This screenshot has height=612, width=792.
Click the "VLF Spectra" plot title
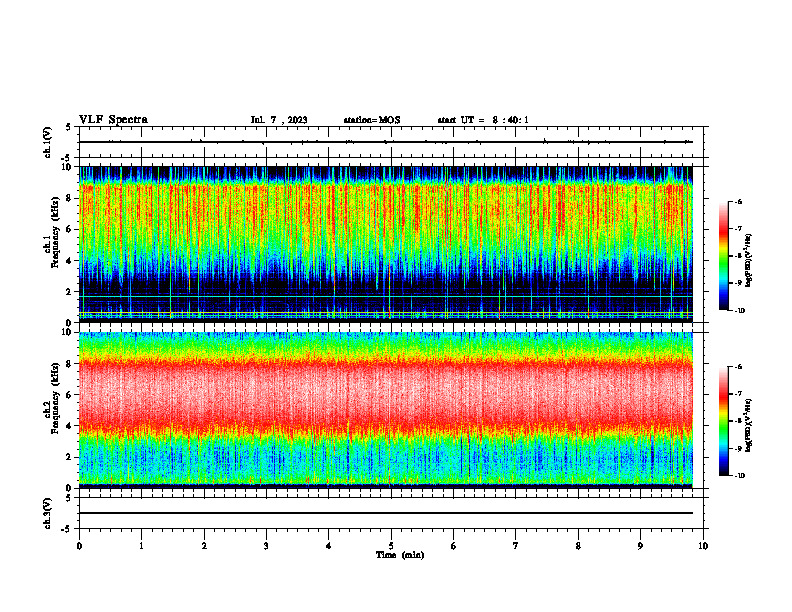click(113, 120)
